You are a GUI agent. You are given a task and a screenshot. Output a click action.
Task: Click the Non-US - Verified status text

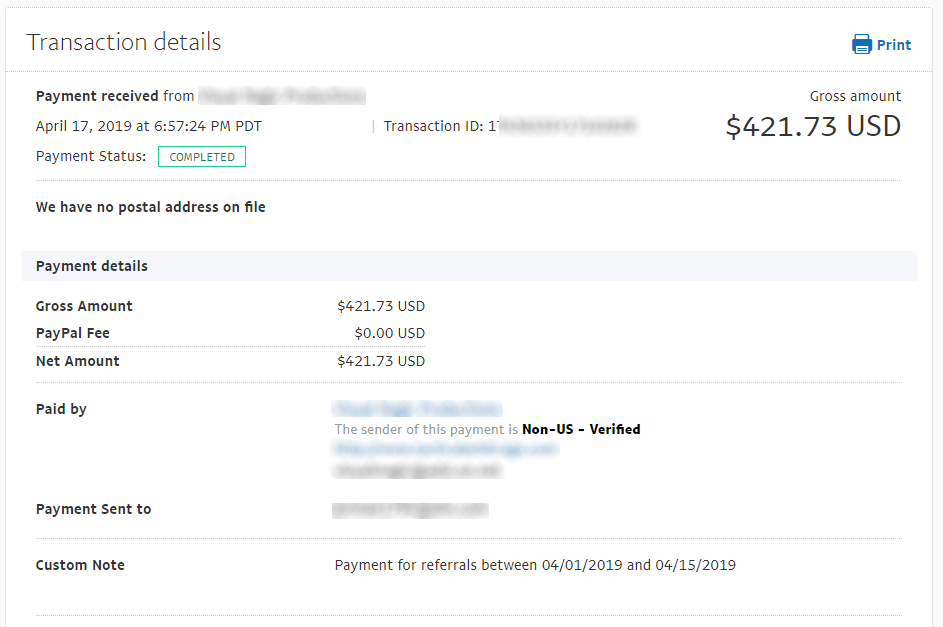click(581, 429)
